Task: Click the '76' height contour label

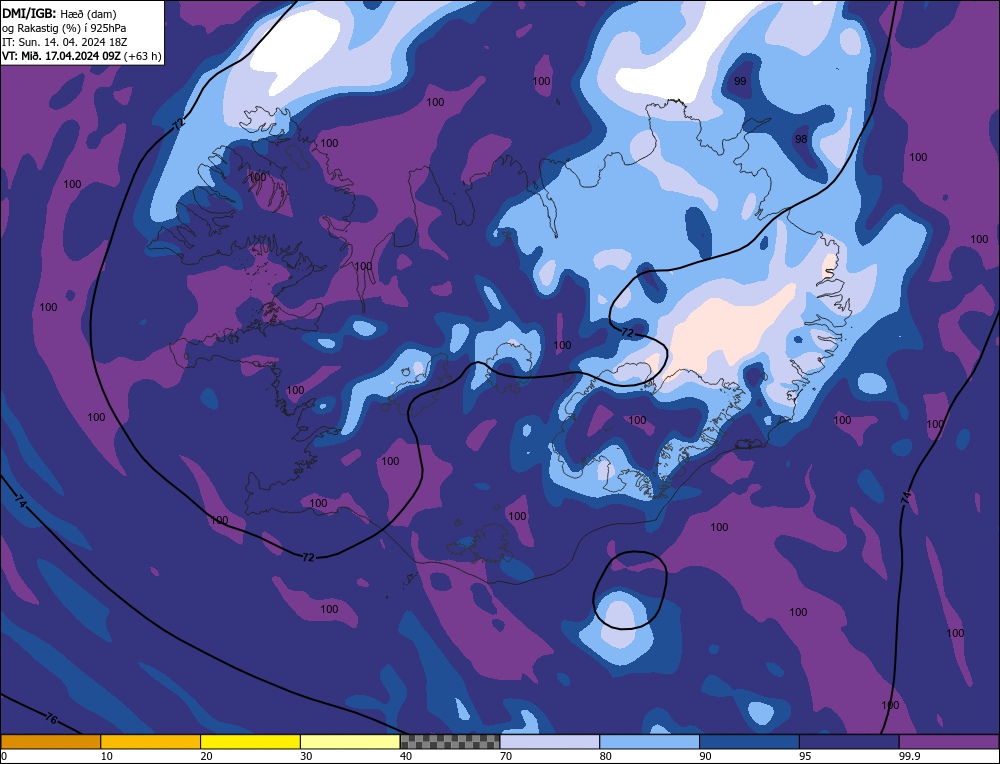Action: [52, 719]
